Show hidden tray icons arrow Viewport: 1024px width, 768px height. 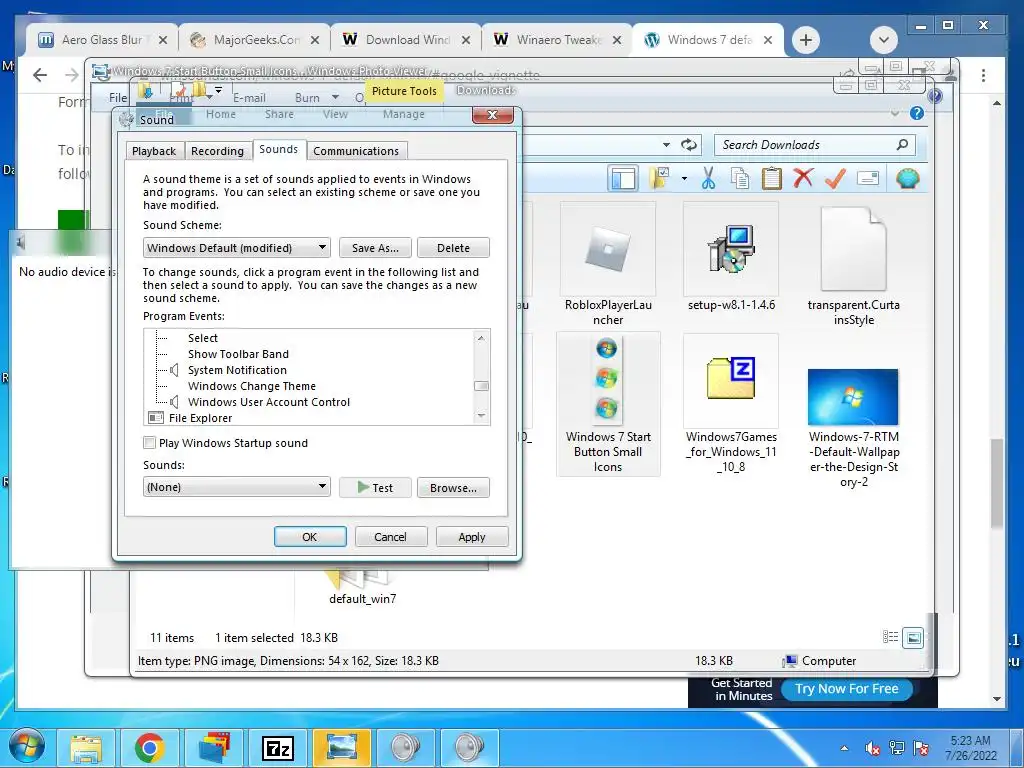click(844, 748)
